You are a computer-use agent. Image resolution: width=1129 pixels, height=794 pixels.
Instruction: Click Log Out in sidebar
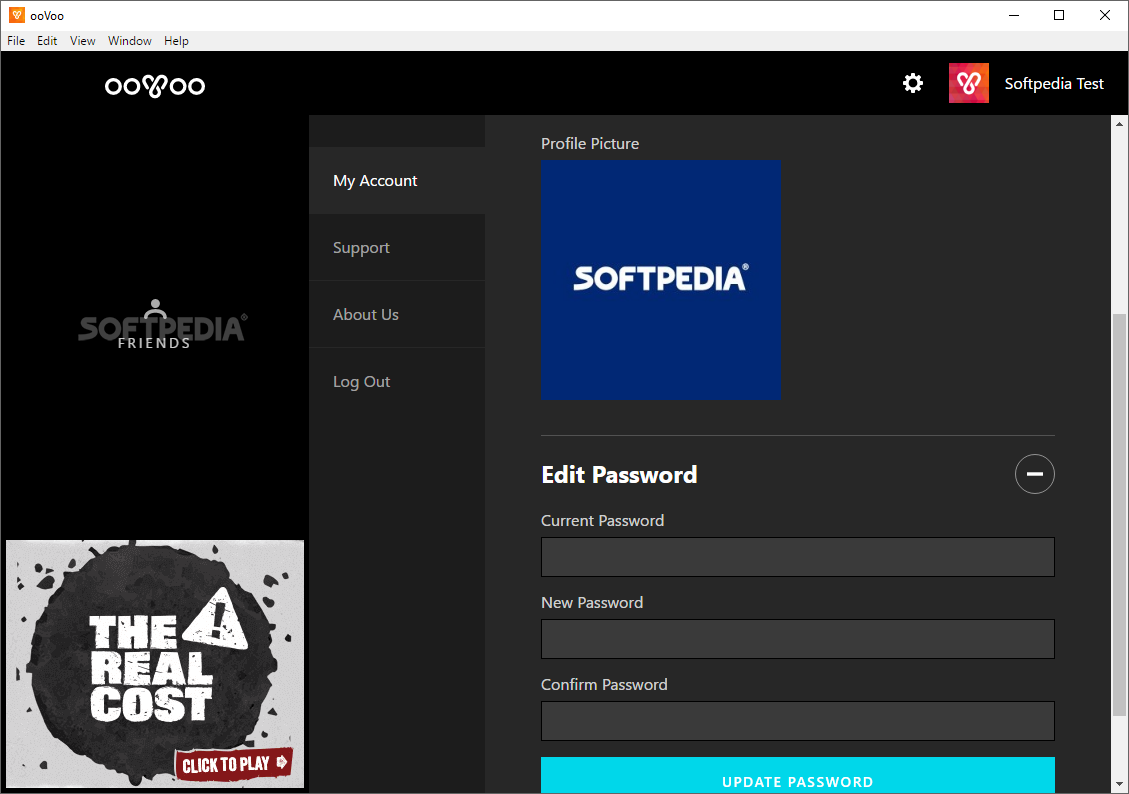(x=397, y=382)
